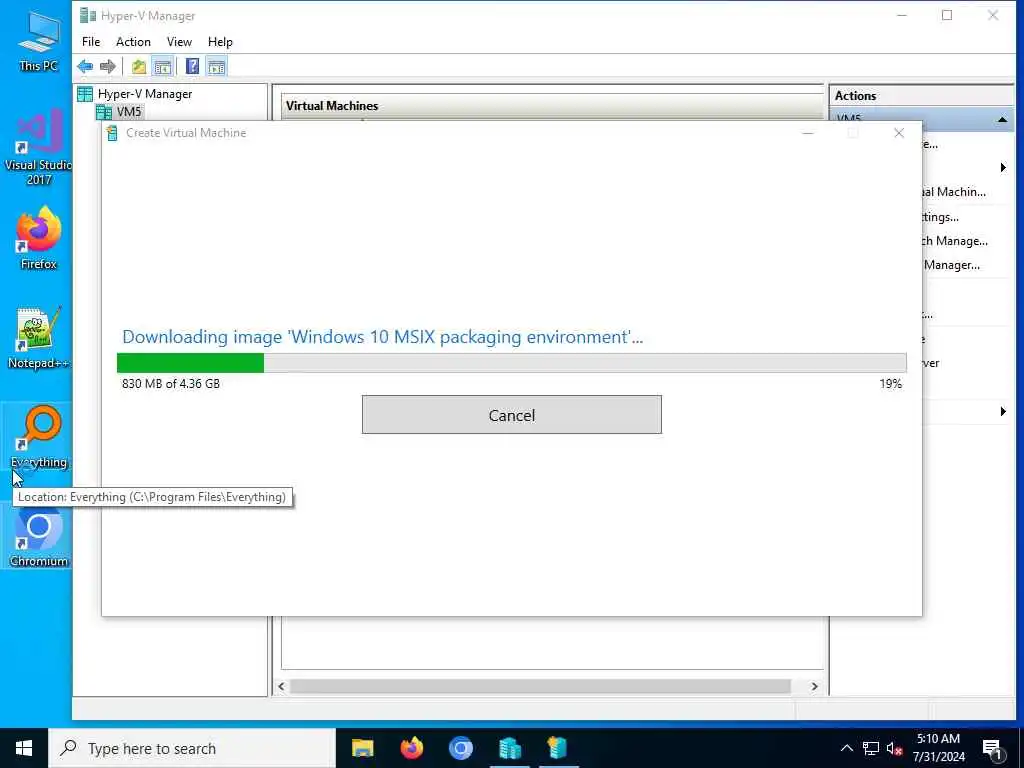Image resolution: width=1024 pixels, height=768 pixels.
Task: Expand the lower submenu arrow in Actions pane
Action: pyautogui.click(x=1002, y=411)
